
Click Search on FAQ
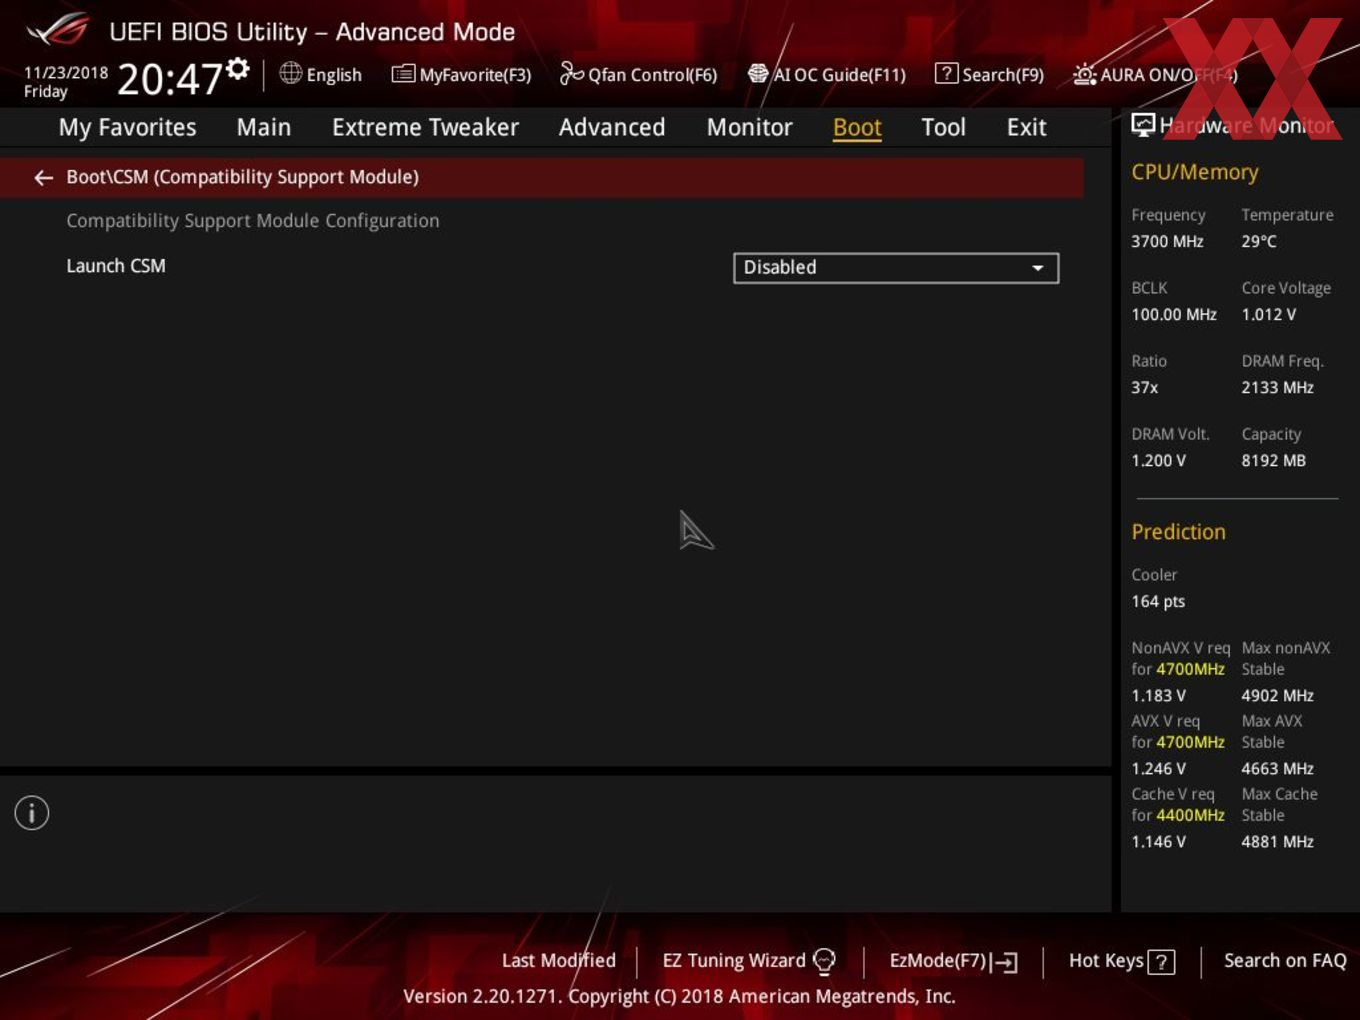1285,960
